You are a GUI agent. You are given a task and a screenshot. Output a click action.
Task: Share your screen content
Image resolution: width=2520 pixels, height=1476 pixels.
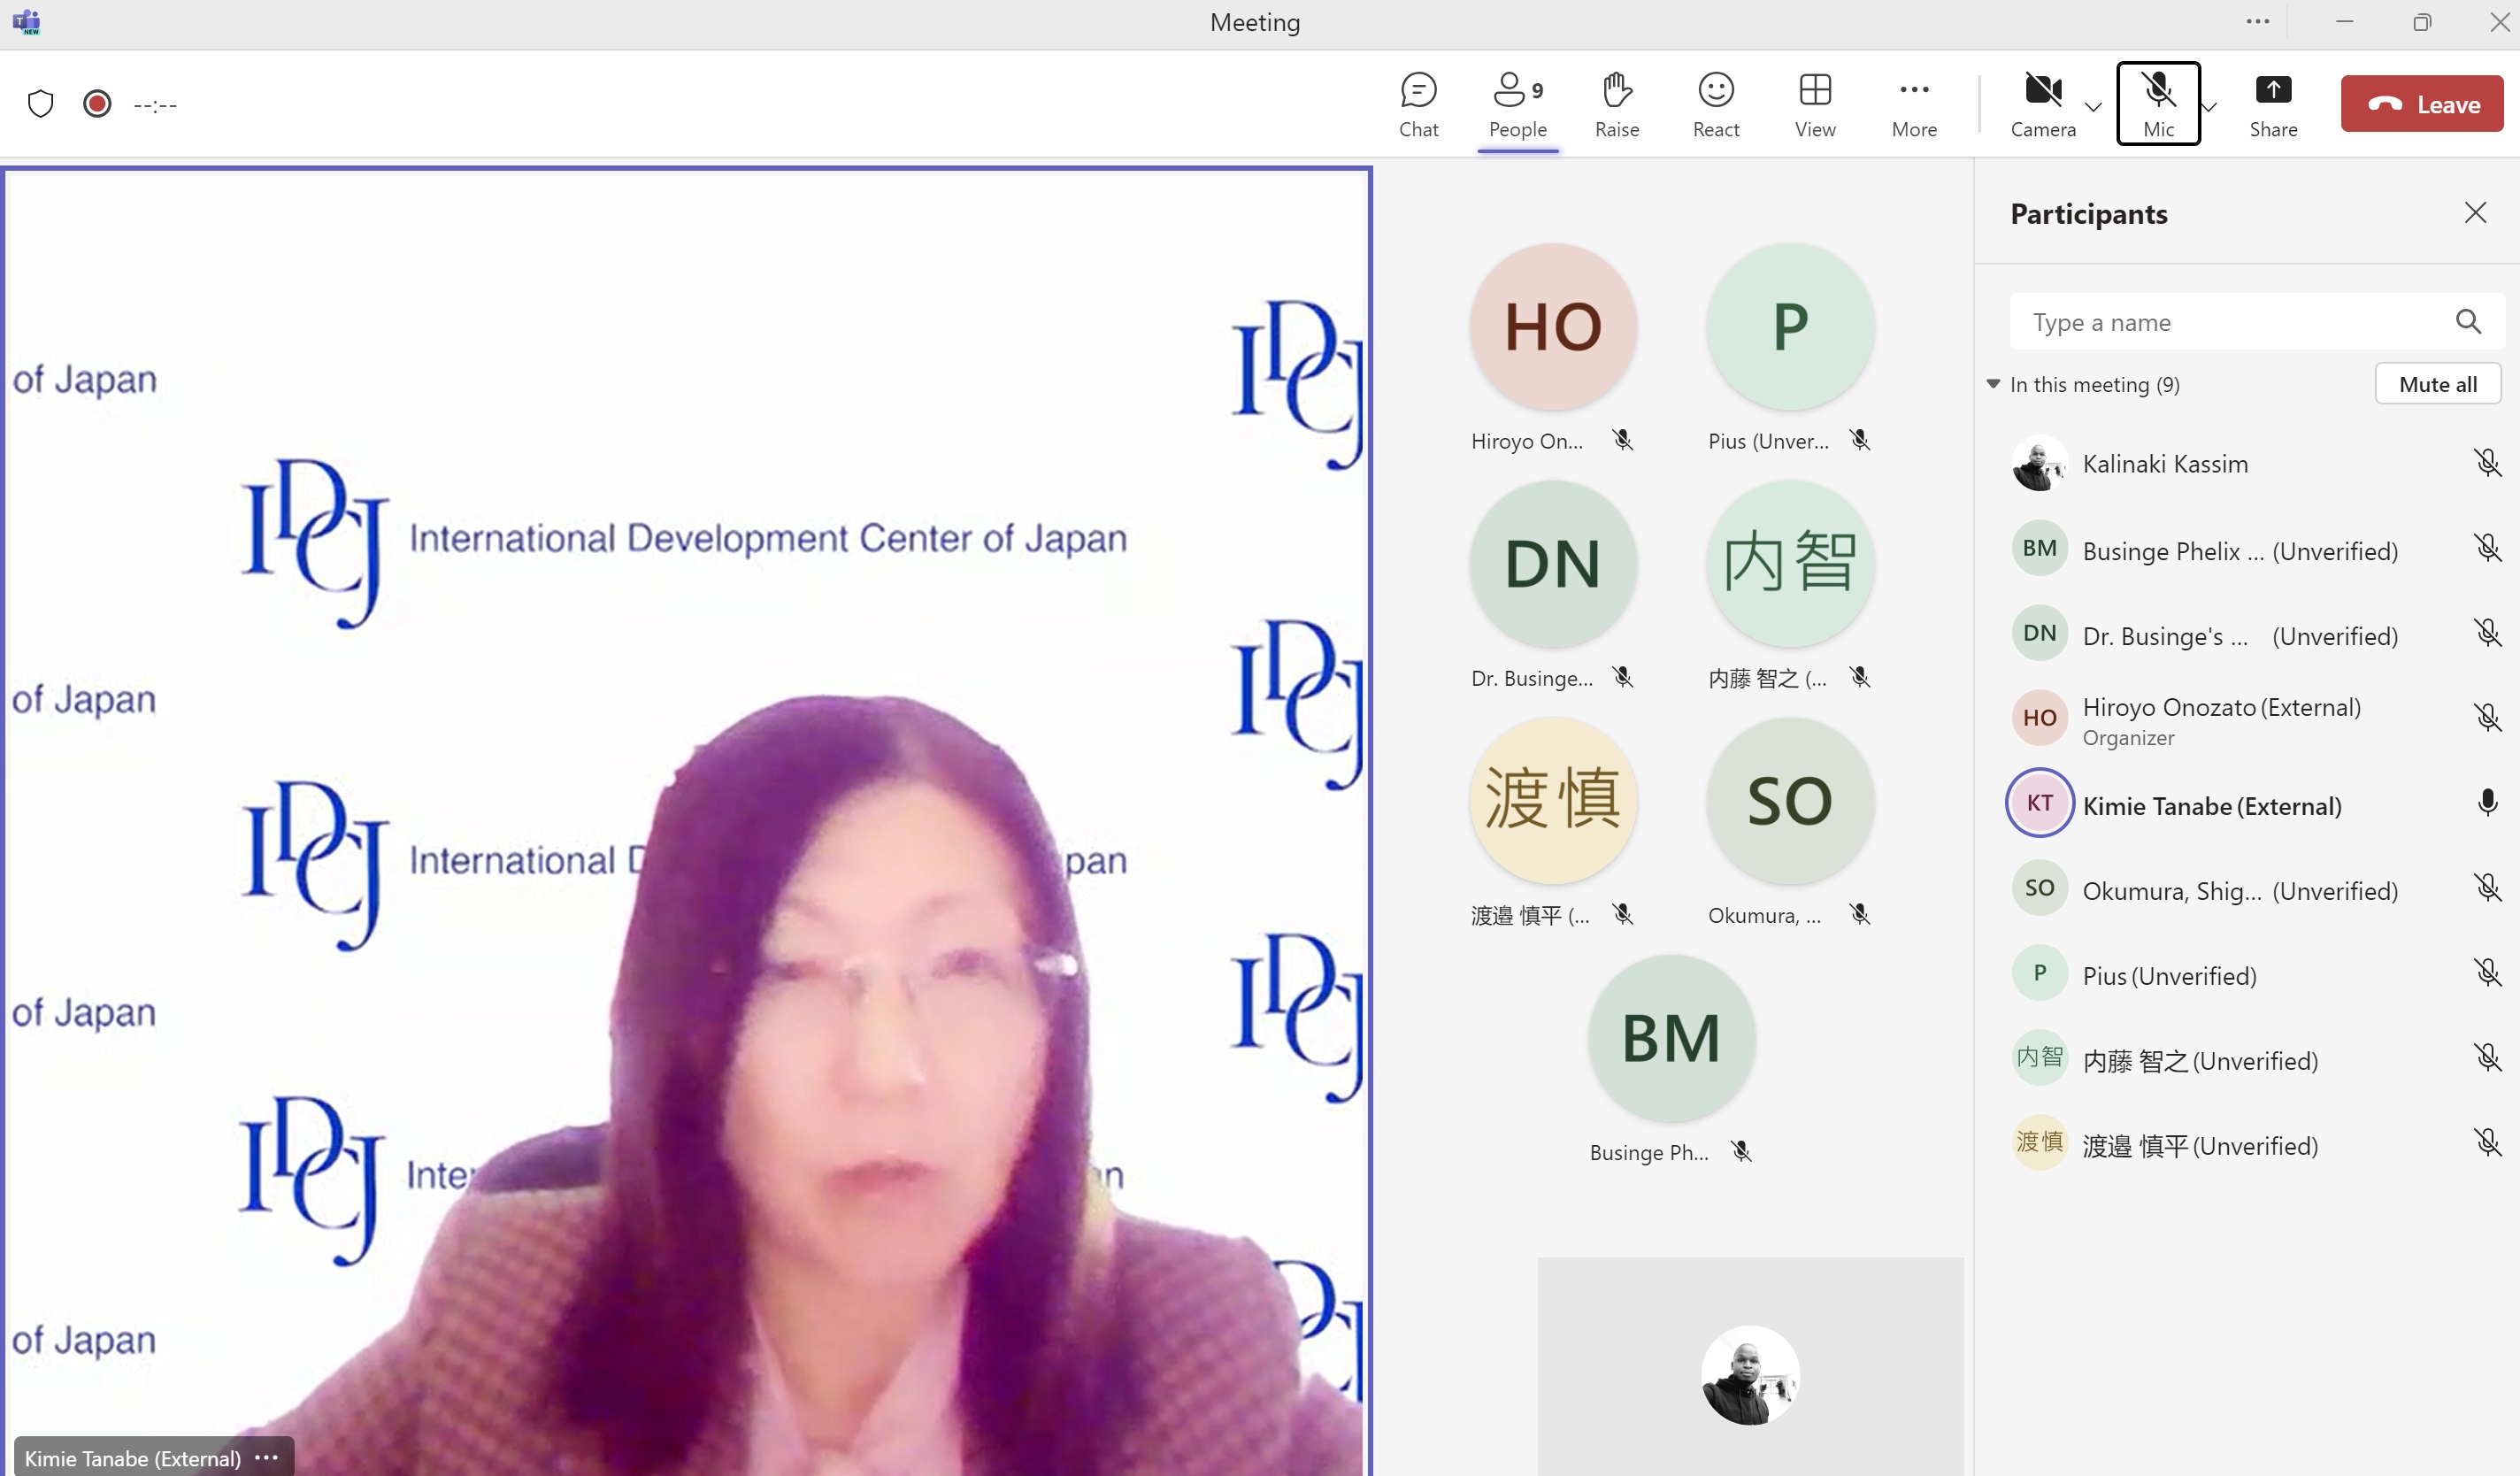pos(2272,104)
